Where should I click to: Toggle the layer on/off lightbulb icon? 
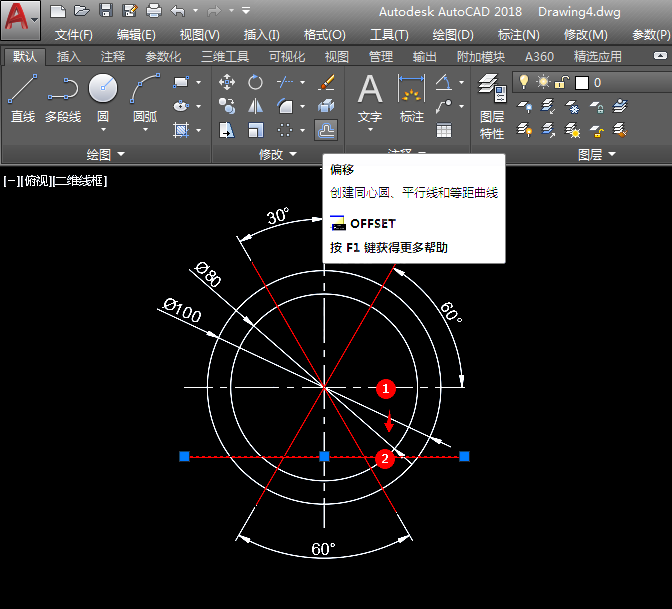pos(523,82)
